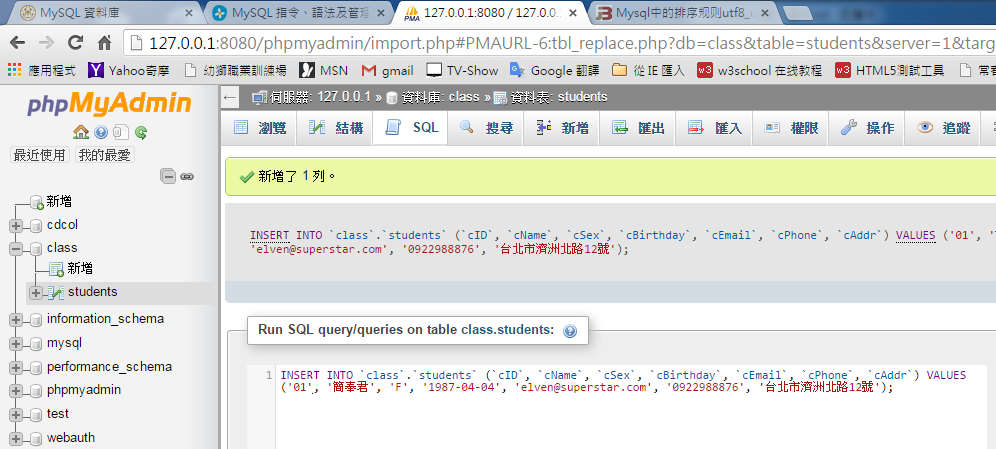996x449 pixels.
Task: Open the TV-Show bookmark
Action: tap(462, 70)
